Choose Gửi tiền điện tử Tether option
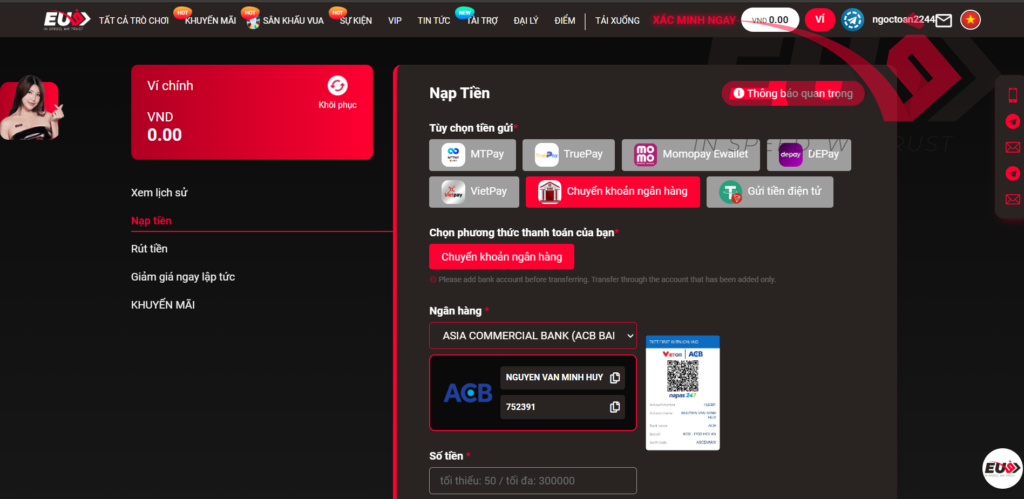Image resolution: width=1024 pixels, height=499 pixels. [x=769, y=192]
